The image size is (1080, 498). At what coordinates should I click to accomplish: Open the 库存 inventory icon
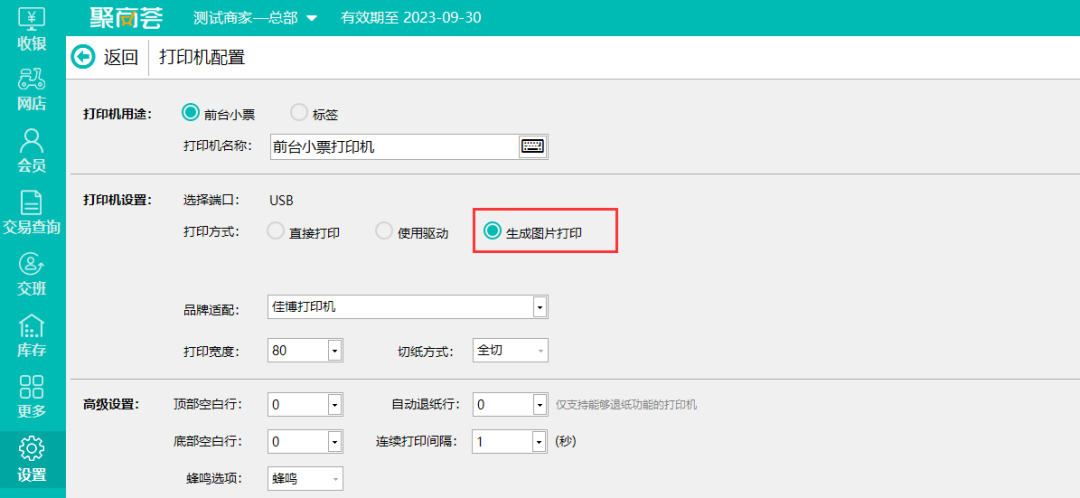(32, 335)
